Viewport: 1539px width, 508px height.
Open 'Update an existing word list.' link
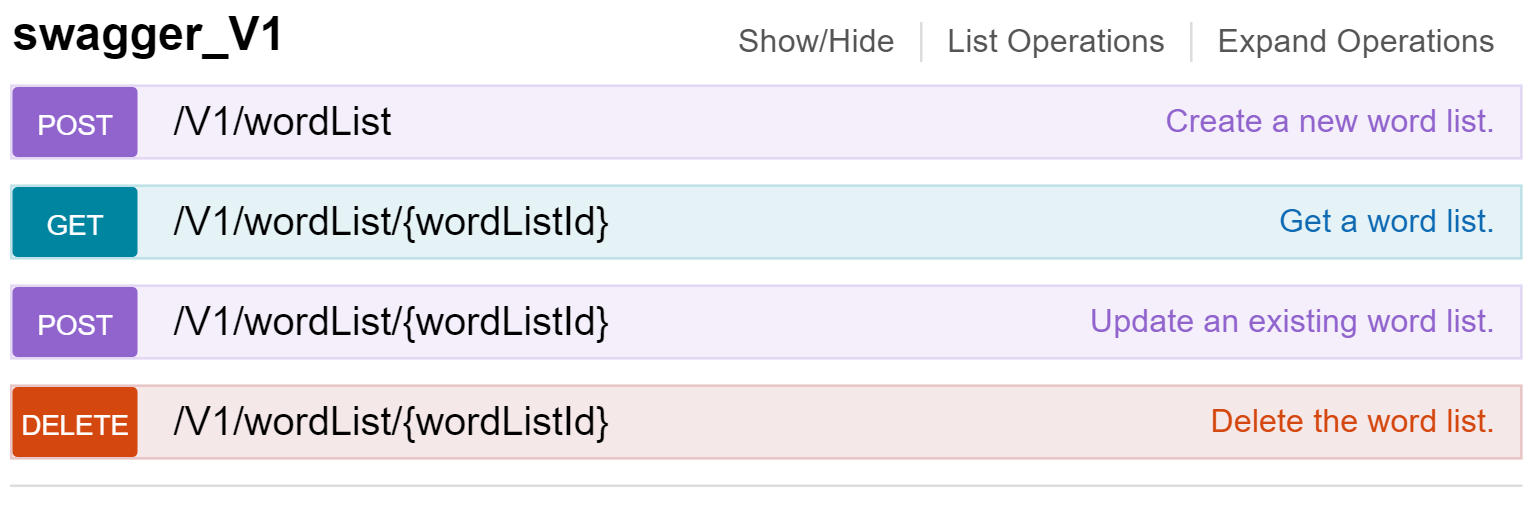click(1292, 322)
